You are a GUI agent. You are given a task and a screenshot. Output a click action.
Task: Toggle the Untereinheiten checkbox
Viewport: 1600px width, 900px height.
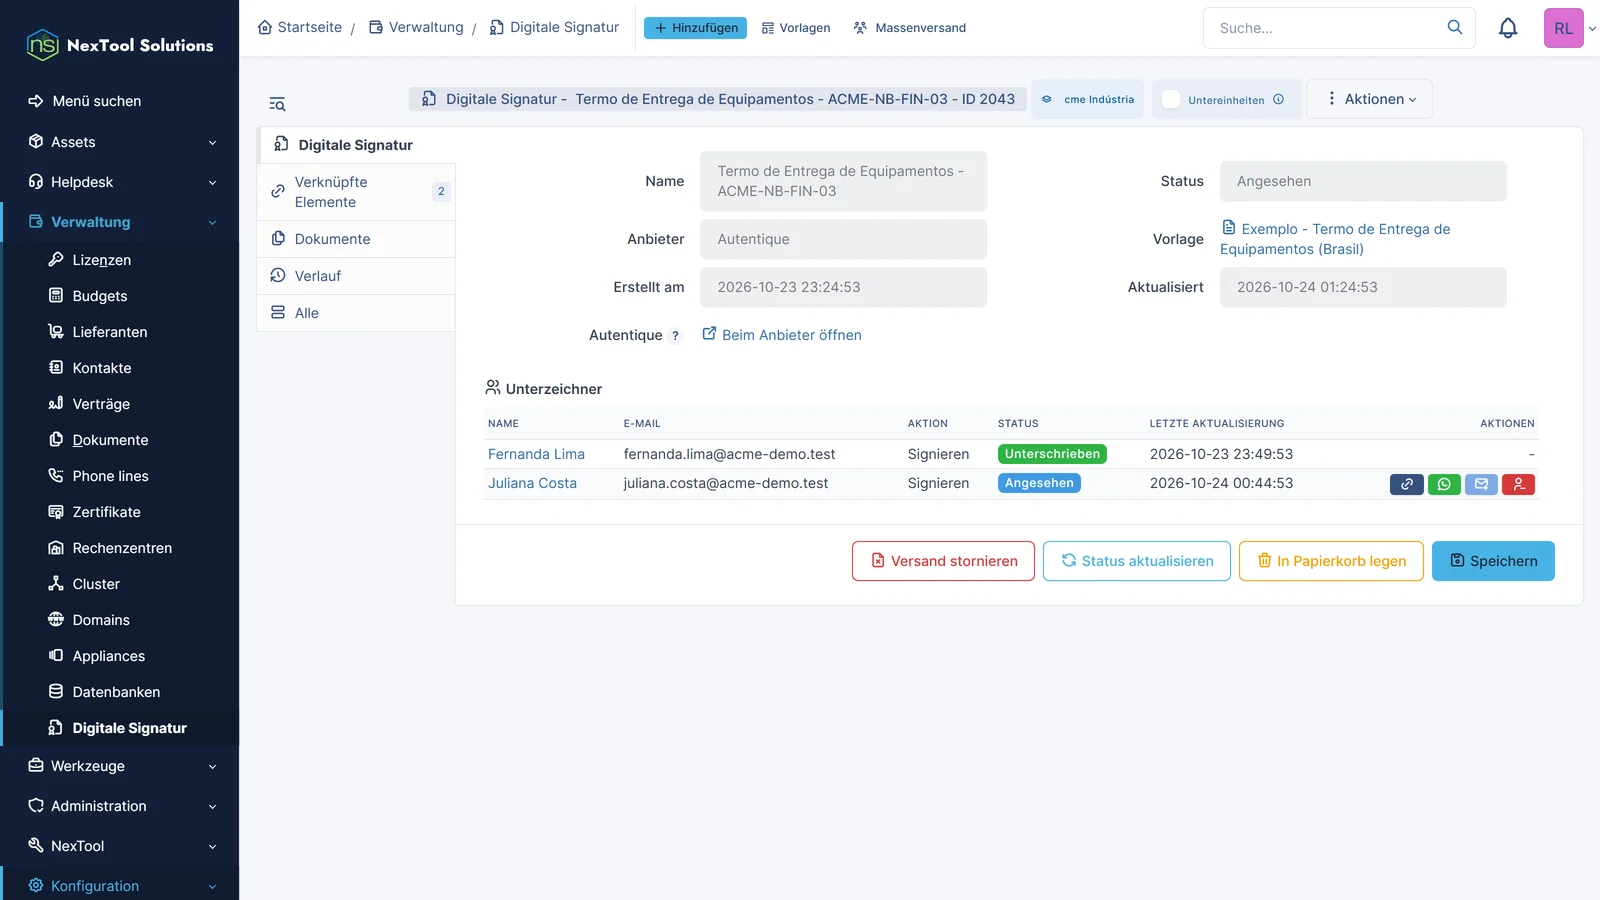pos(1171,100)
